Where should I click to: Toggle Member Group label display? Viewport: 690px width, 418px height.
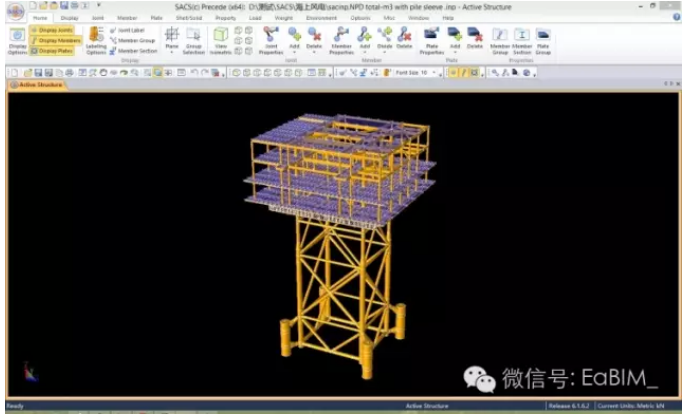(x=132, y=40)
